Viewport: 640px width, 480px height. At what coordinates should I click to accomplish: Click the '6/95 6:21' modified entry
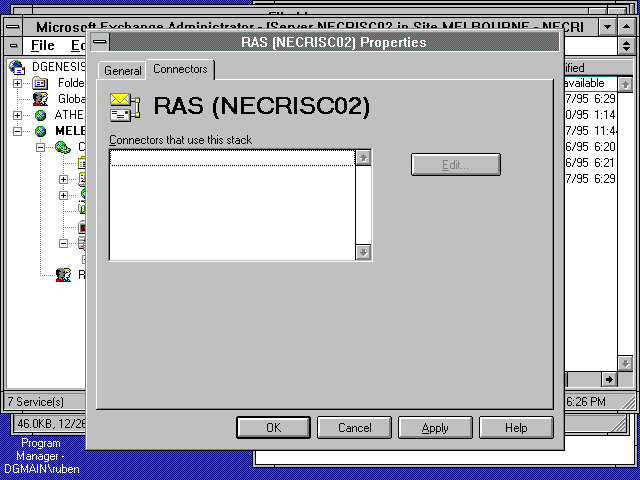click(590, 162)
